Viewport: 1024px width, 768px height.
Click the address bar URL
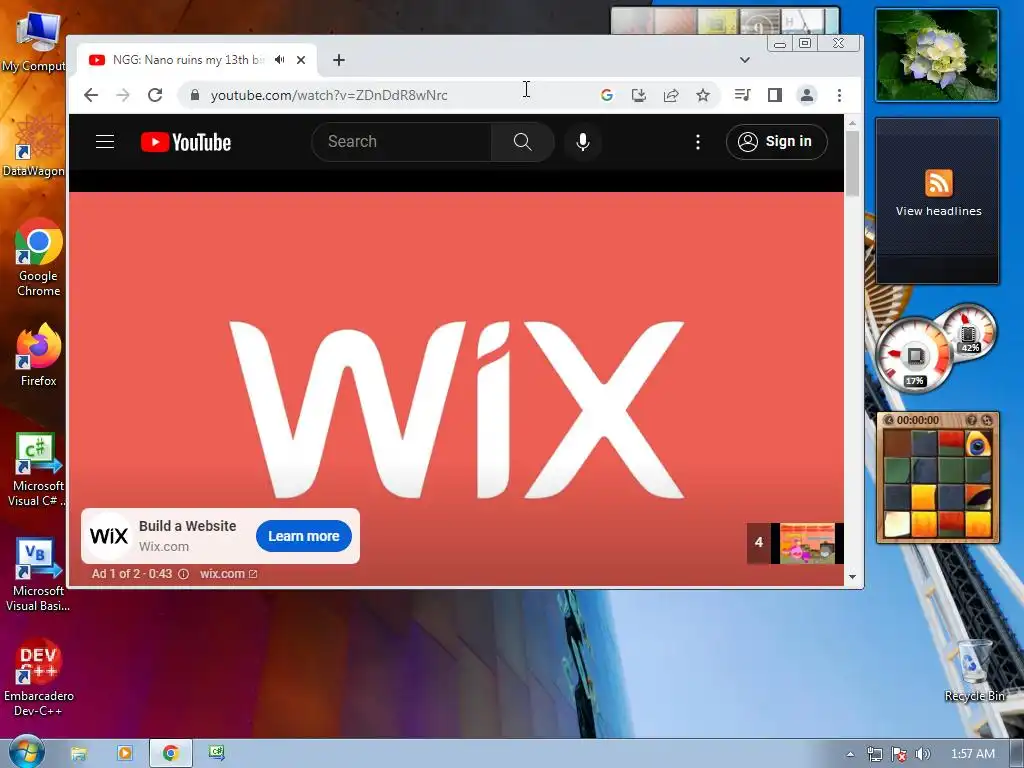[328, 95]
